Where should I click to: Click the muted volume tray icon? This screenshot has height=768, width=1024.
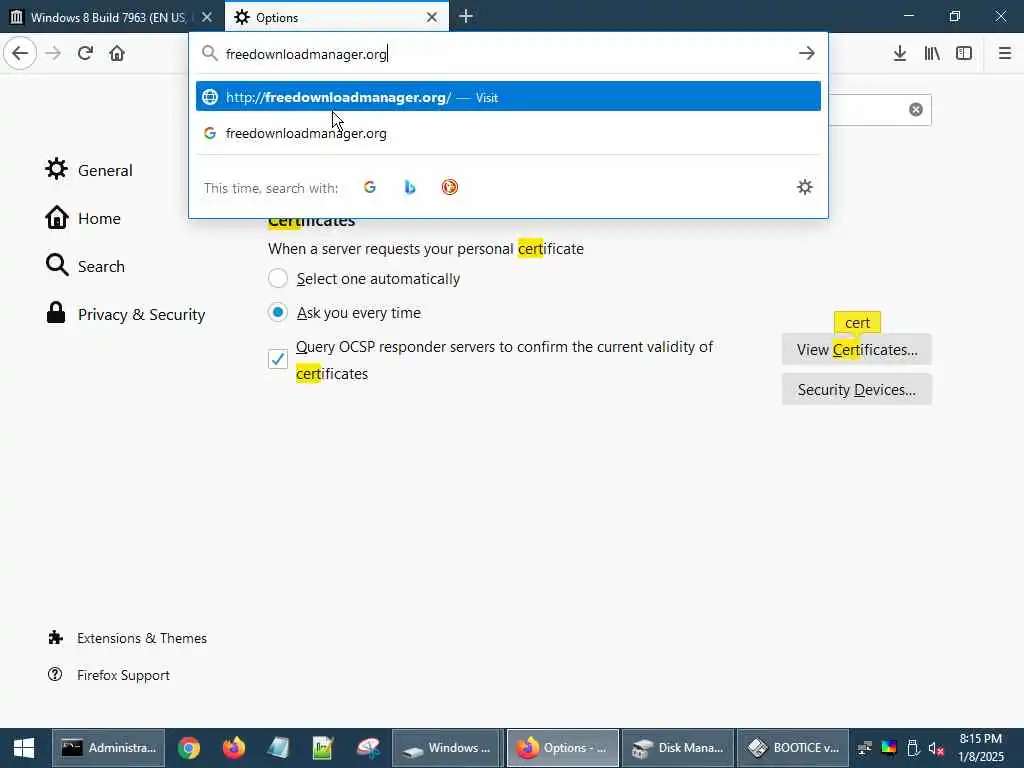click(x=936, y=748)
